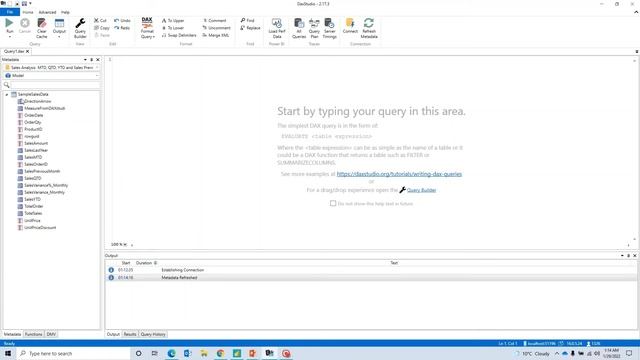Pin the Metadata panel
This screenshot has width=640, height=360.
point(91,60)
